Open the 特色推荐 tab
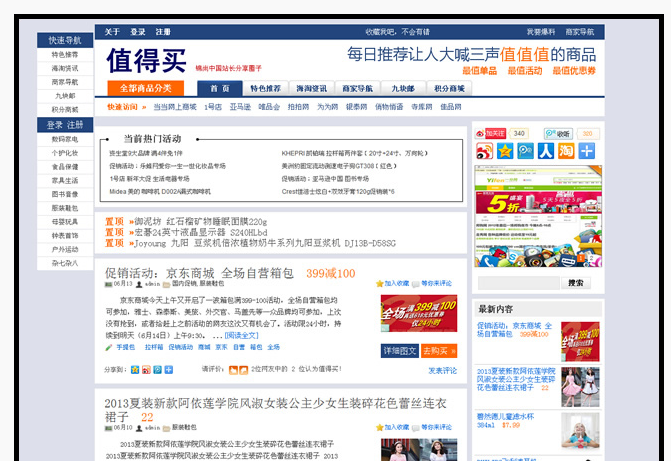This screenshot has width=671, height=461. pyautogui.click(x=265, y=89)
